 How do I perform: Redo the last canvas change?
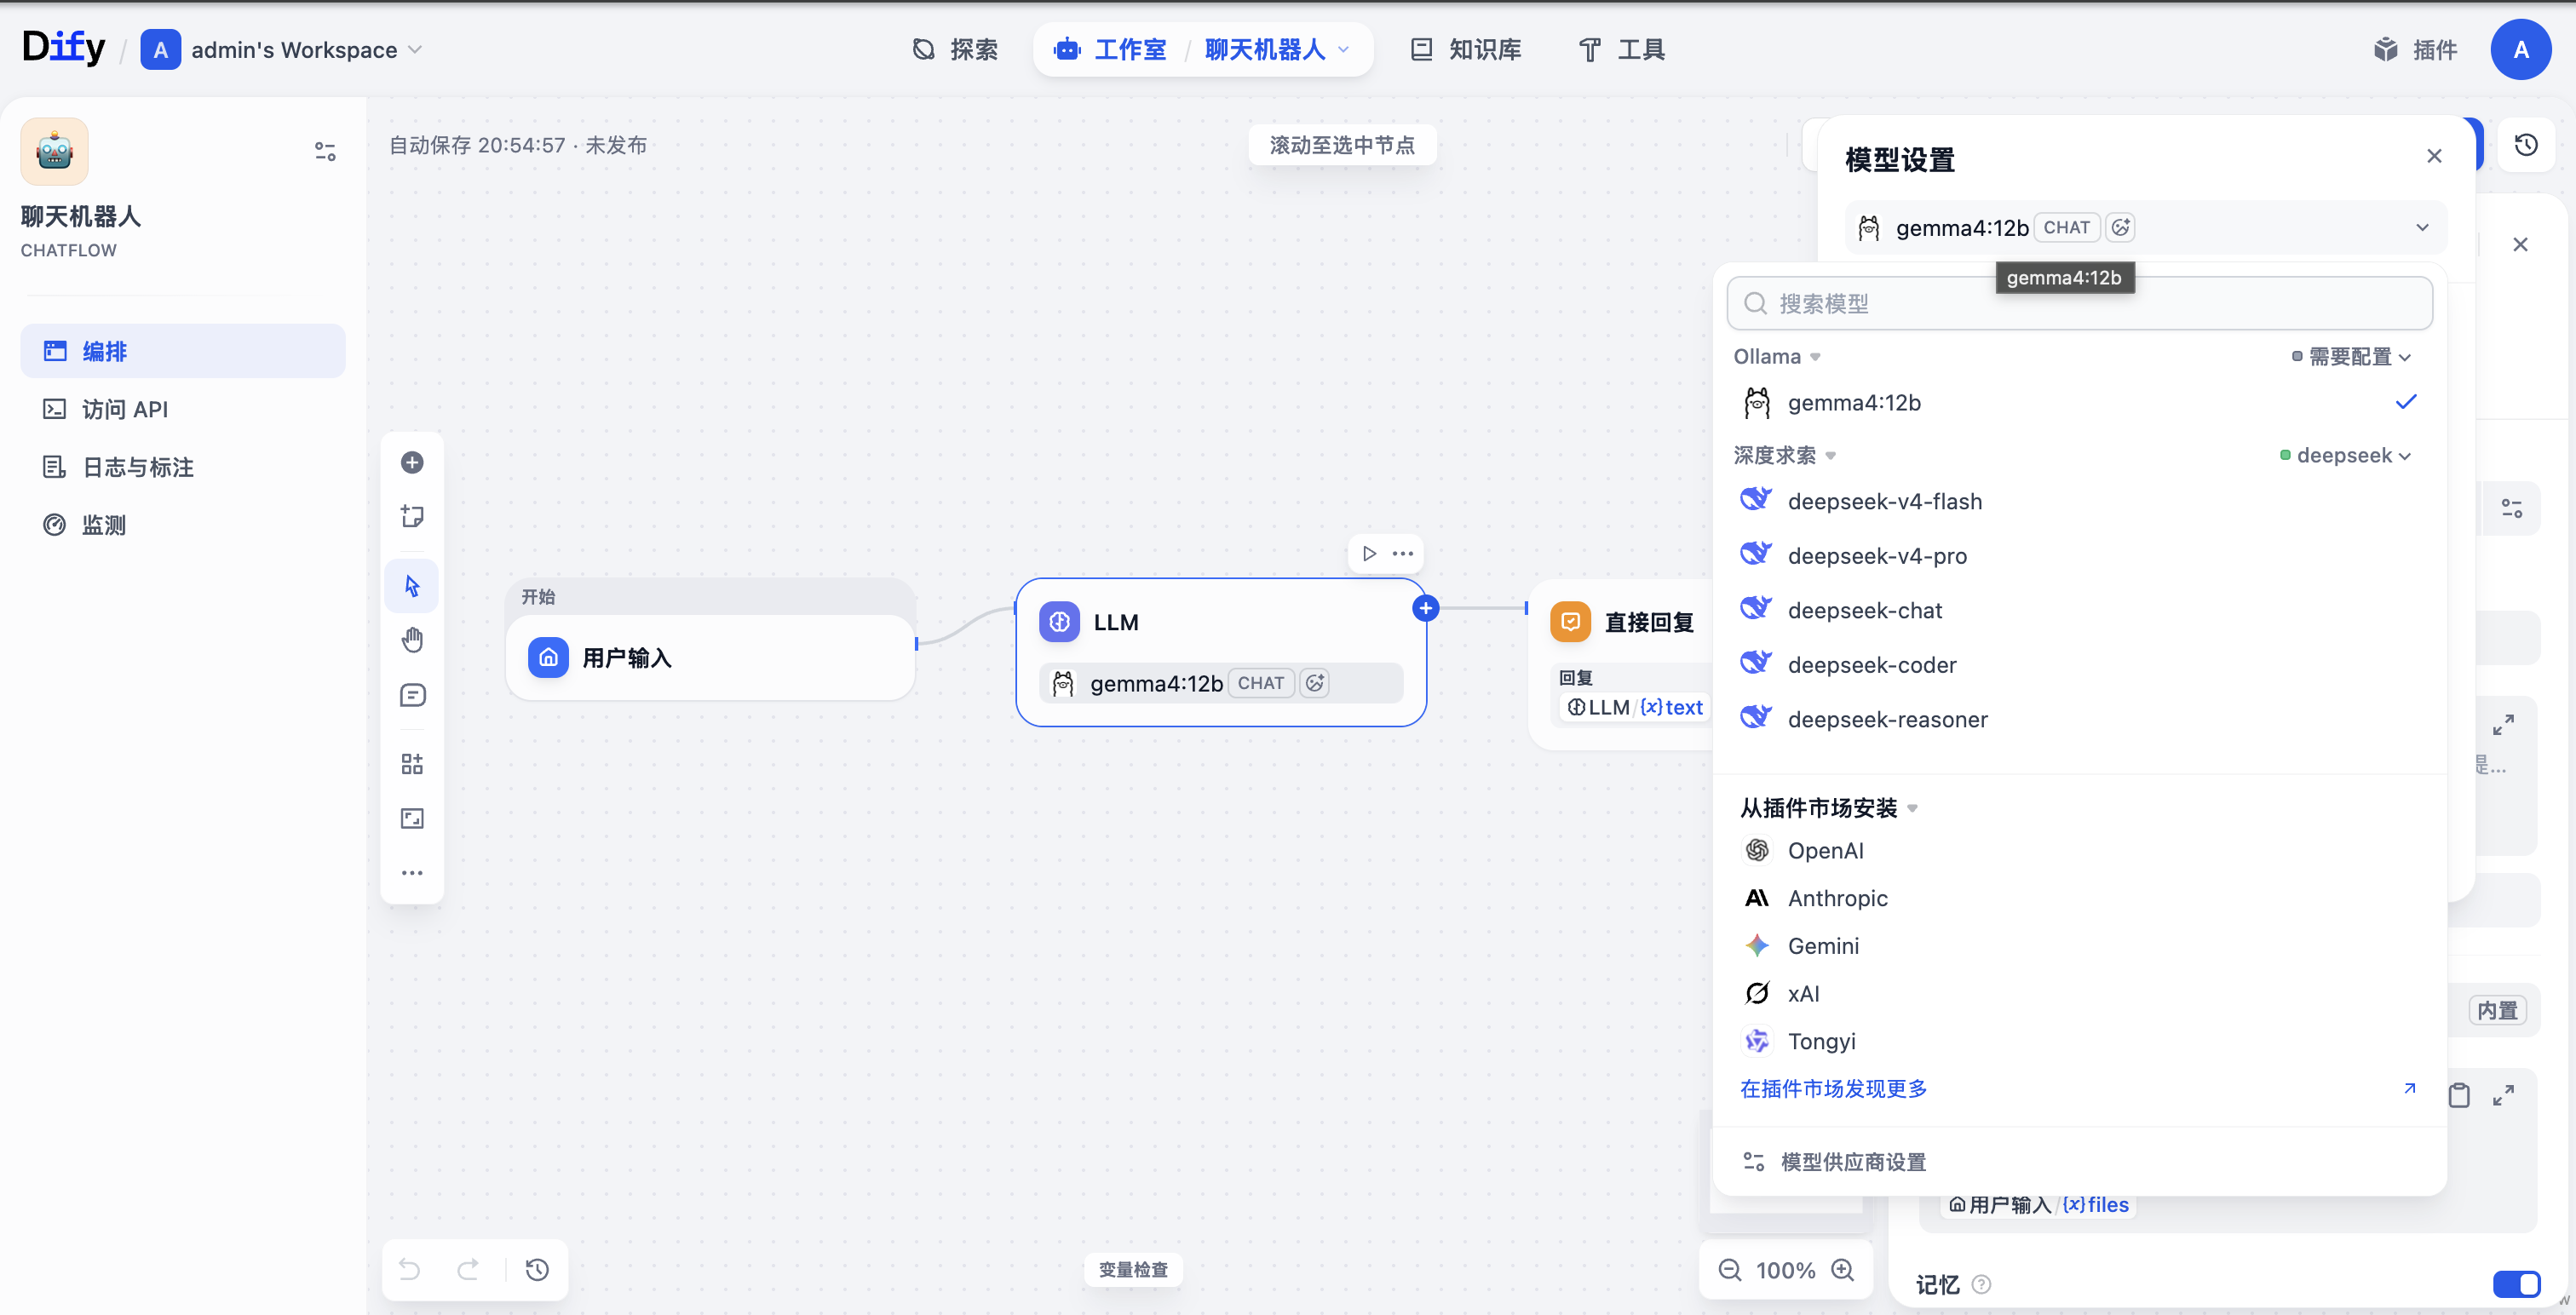coord(468,1269)
